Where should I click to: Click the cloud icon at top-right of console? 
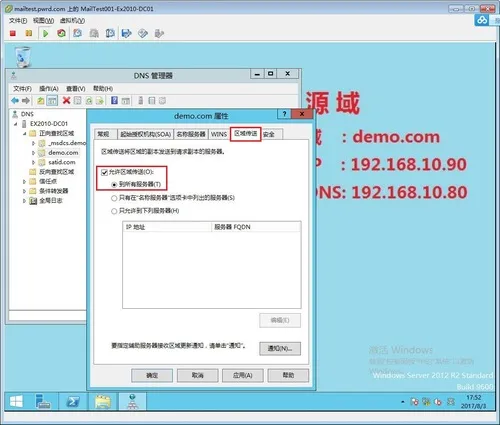(482, 20)
